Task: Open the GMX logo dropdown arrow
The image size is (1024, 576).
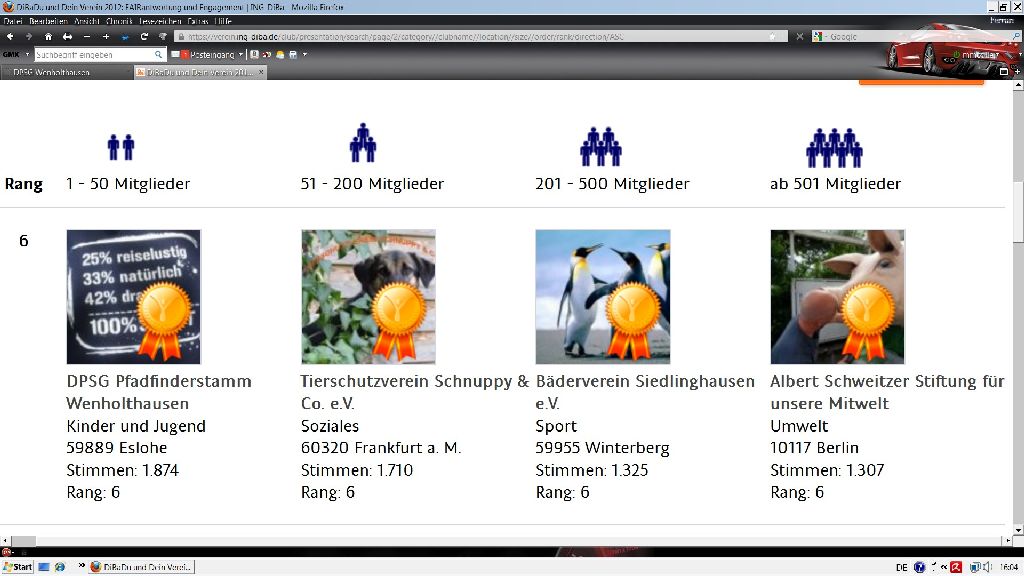Action: click(27, 55)
